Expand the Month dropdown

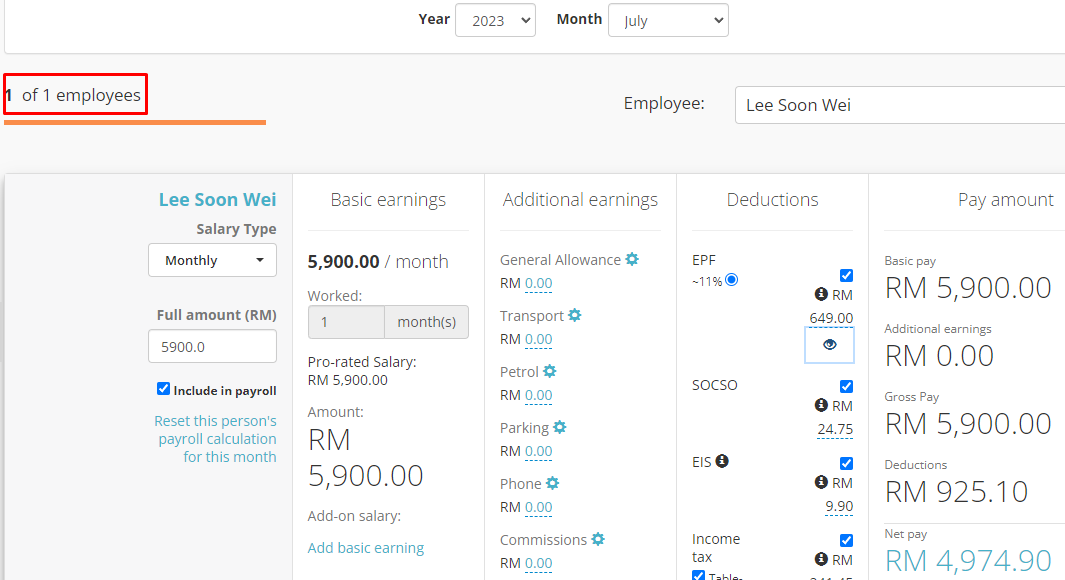point(668,20)
